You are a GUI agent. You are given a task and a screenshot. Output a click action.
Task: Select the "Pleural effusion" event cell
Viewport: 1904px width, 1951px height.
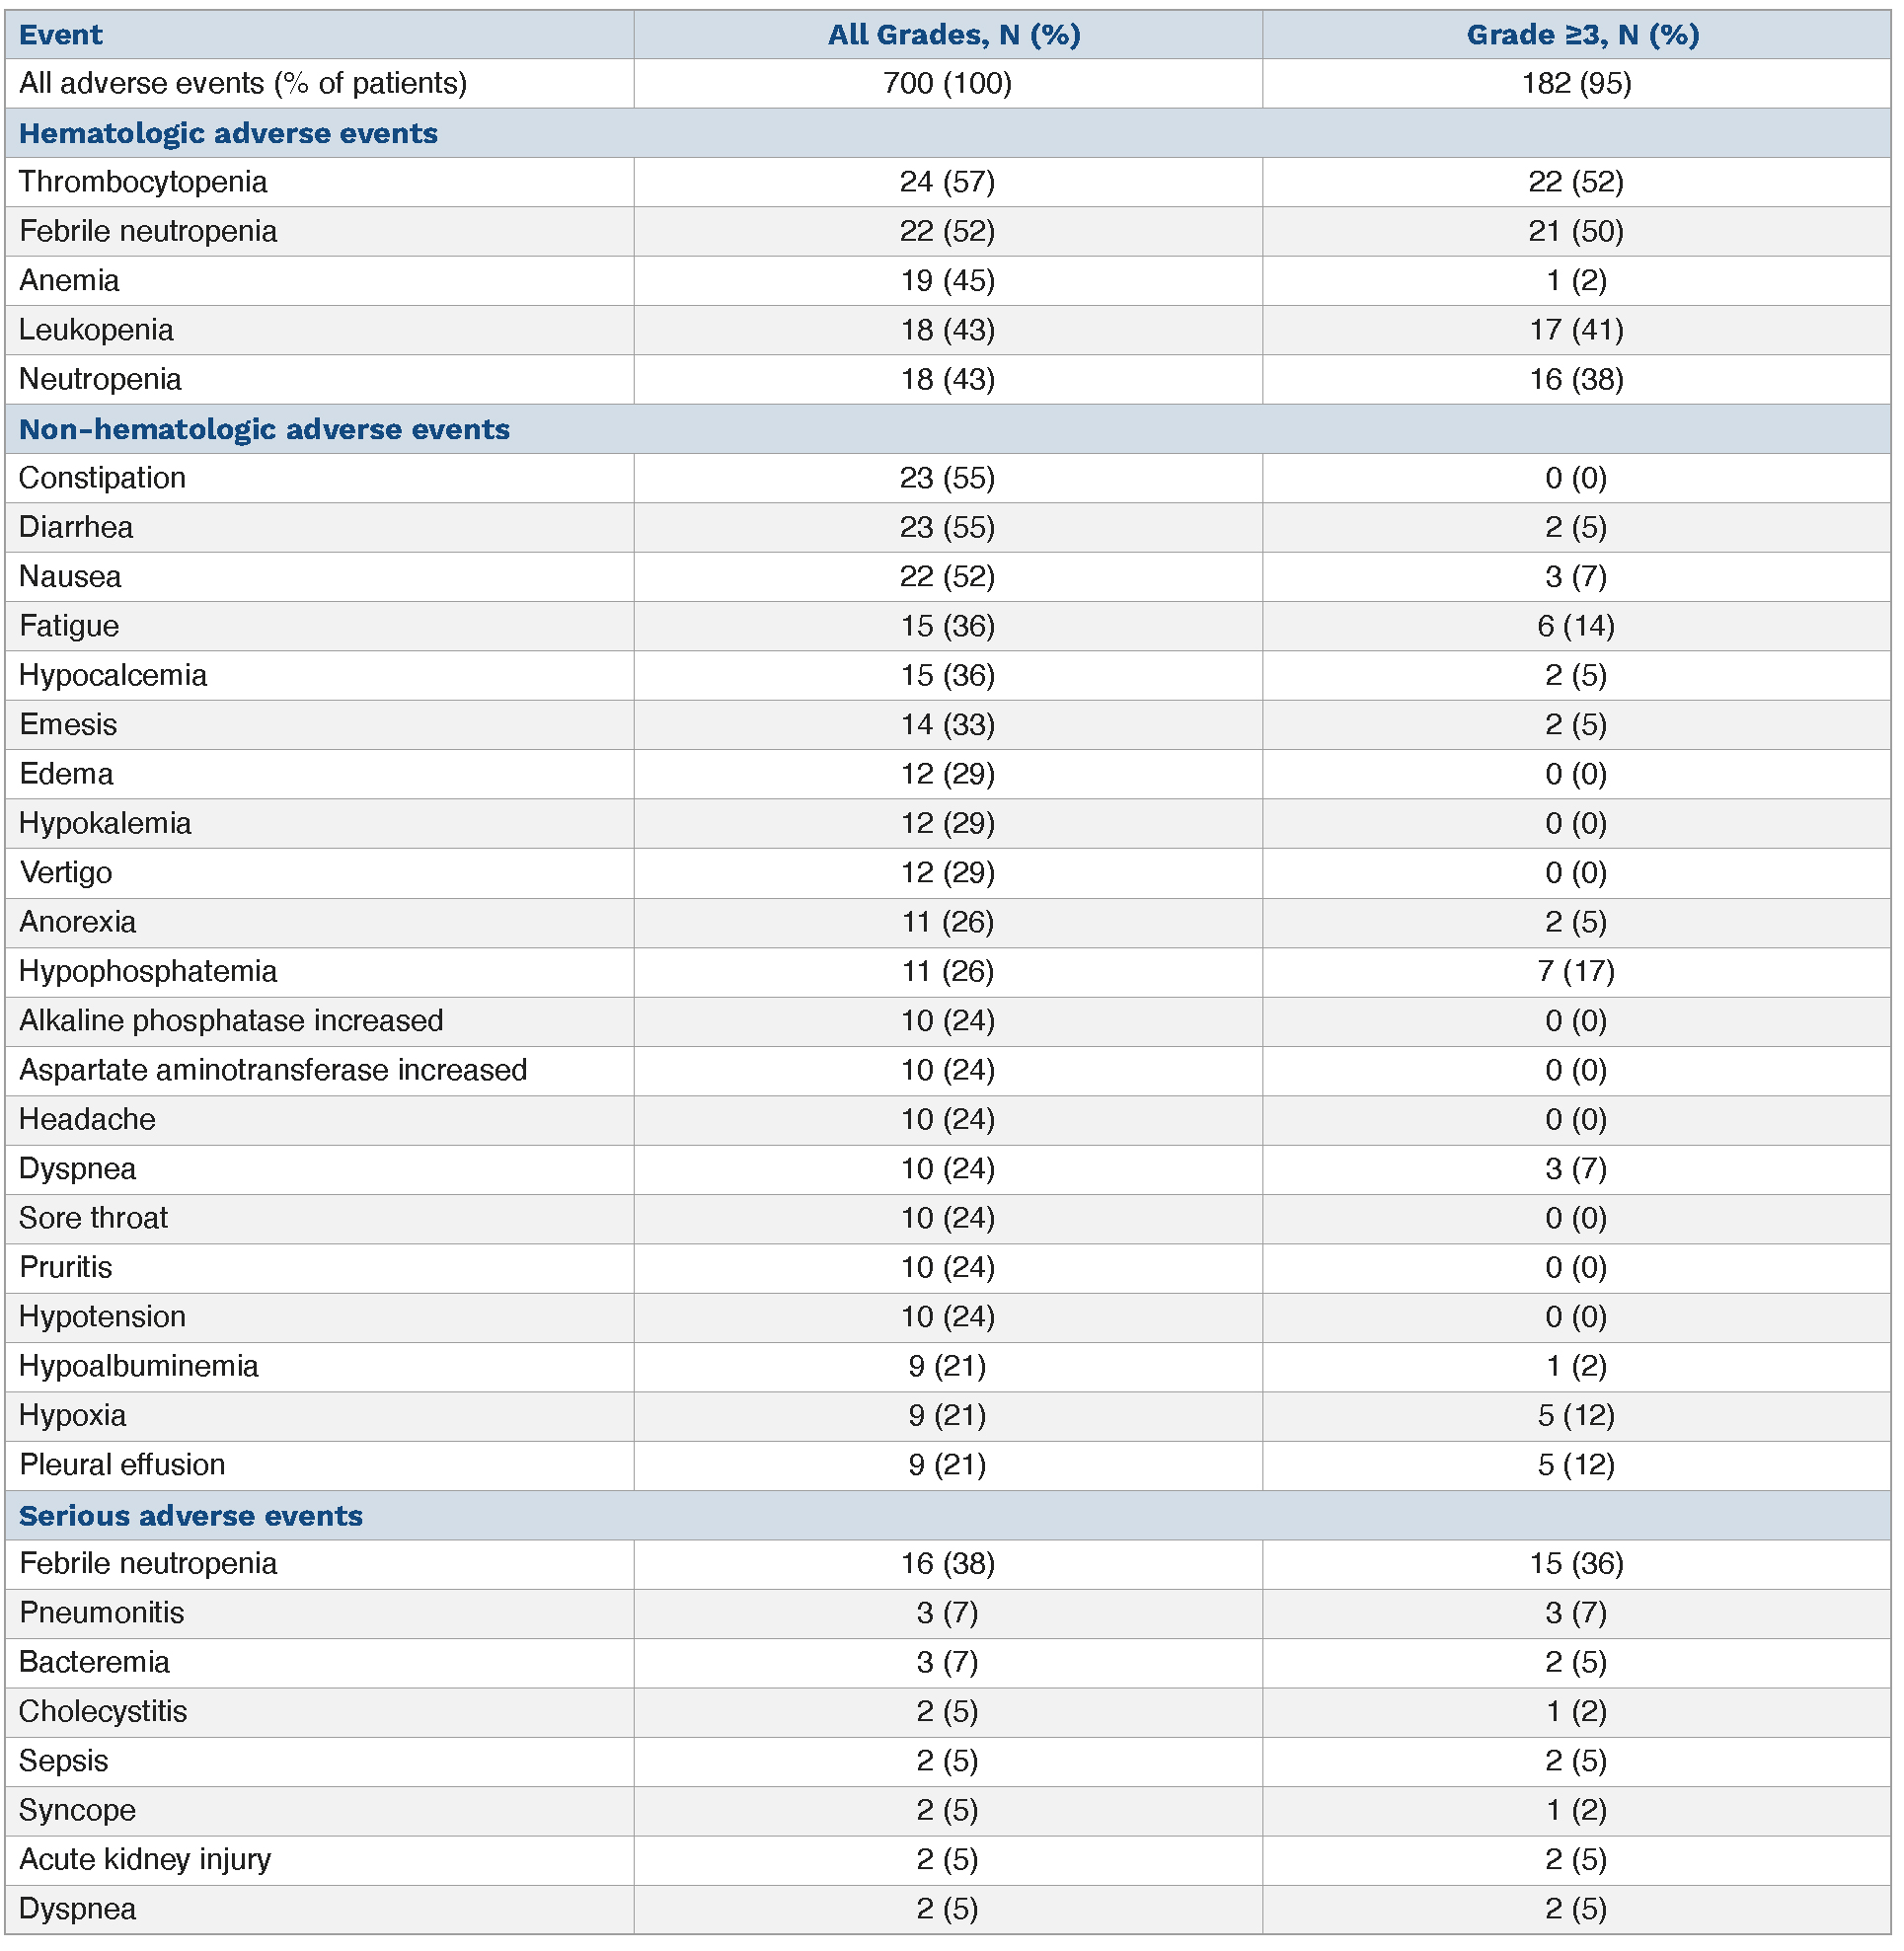click(x=122, y=1464)
